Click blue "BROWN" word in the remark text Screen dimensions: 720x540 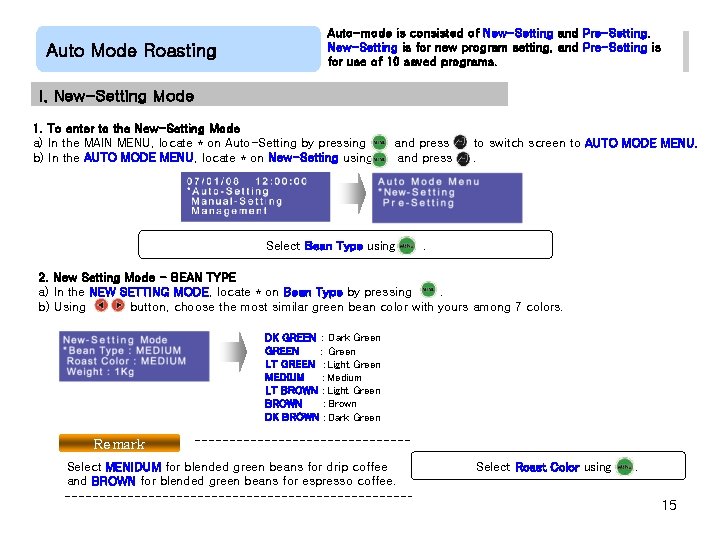[113, 481]
